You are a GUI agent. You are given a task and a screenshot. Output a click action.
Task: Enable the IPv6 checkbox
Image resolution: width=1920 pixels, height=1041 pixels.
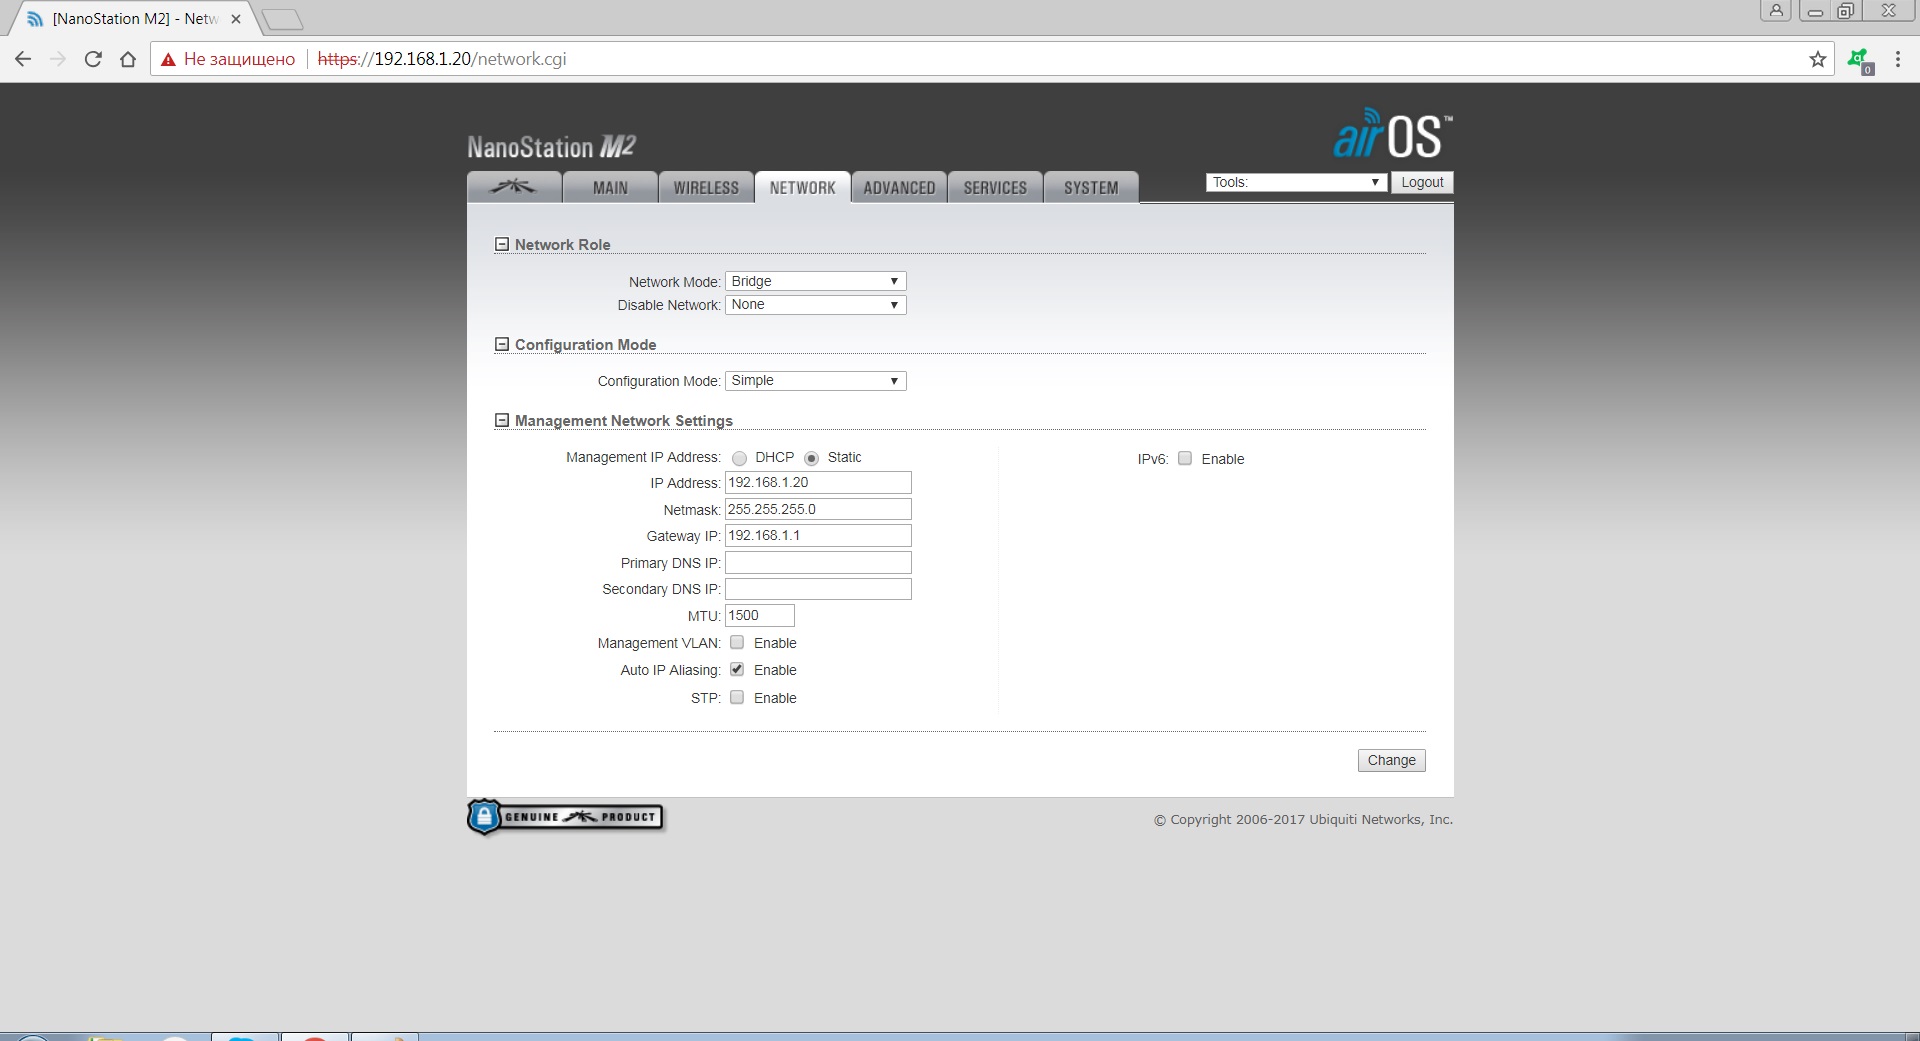(1185, 458)
